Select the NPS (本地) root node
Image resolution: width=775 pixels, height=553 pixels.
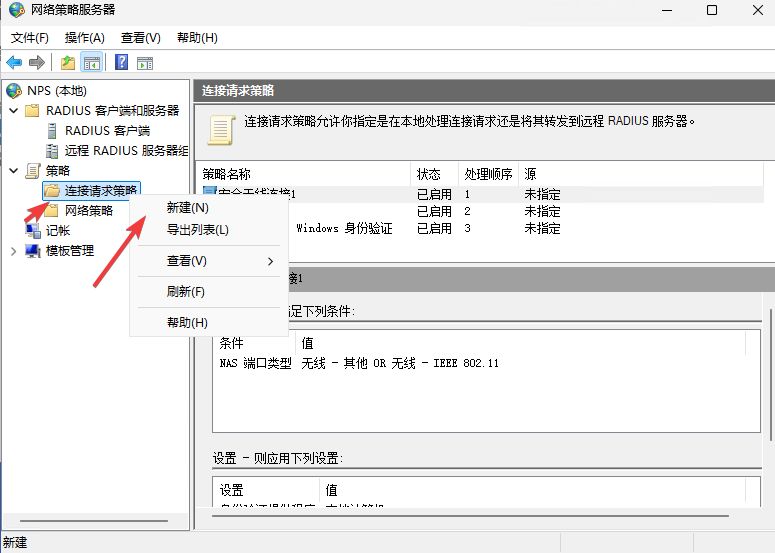tap(57, 90)
